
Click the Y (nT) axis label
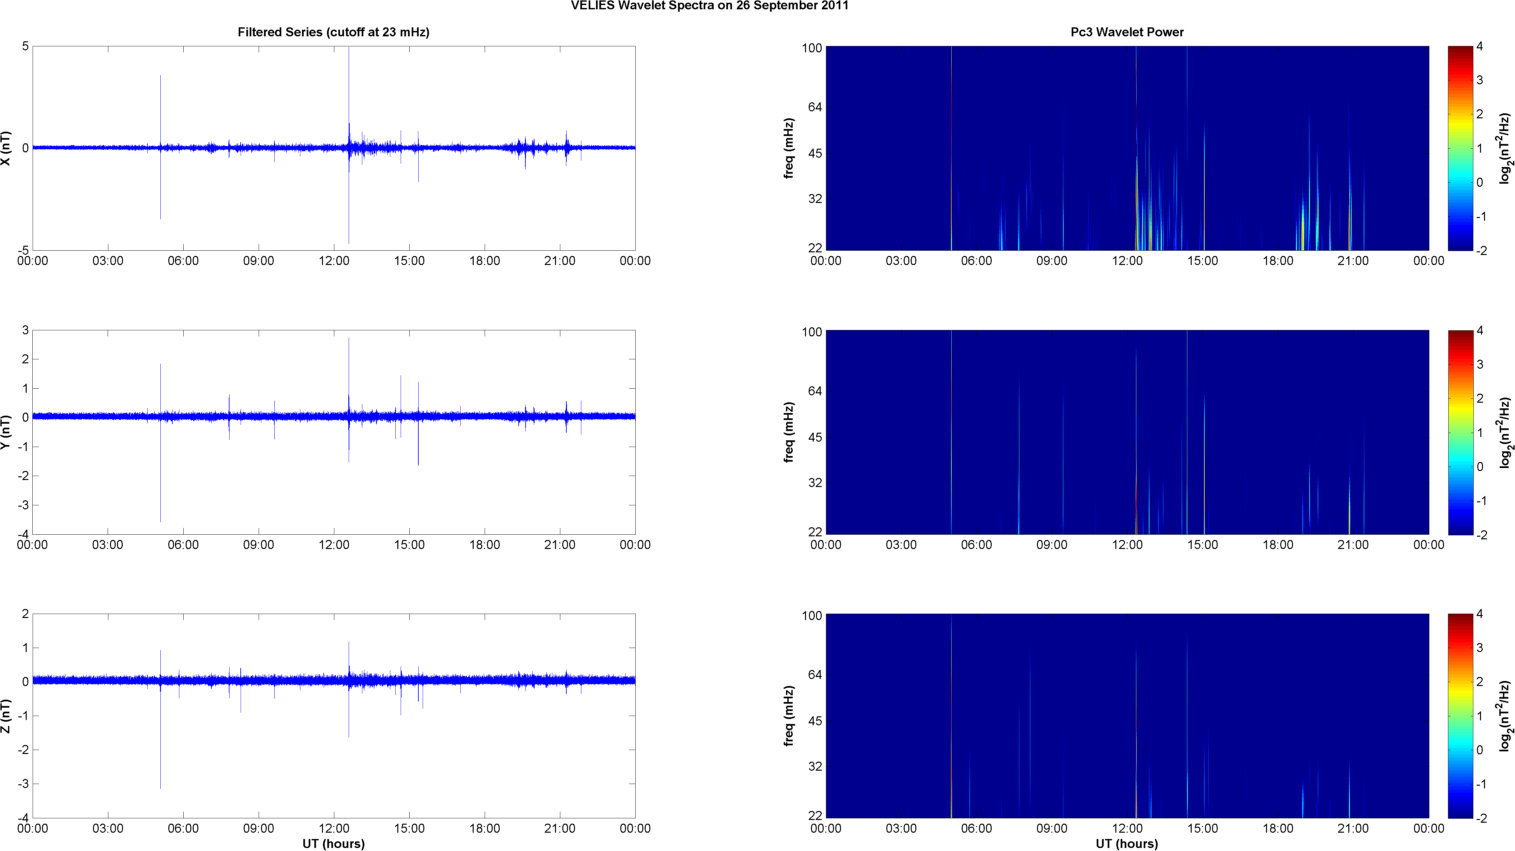(x=8, y=432)
